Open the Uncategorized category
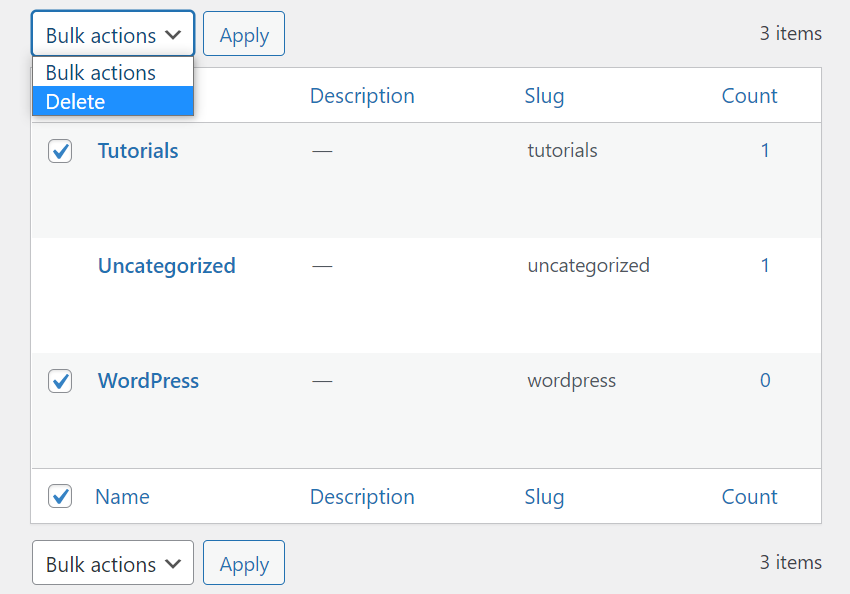 166,265
